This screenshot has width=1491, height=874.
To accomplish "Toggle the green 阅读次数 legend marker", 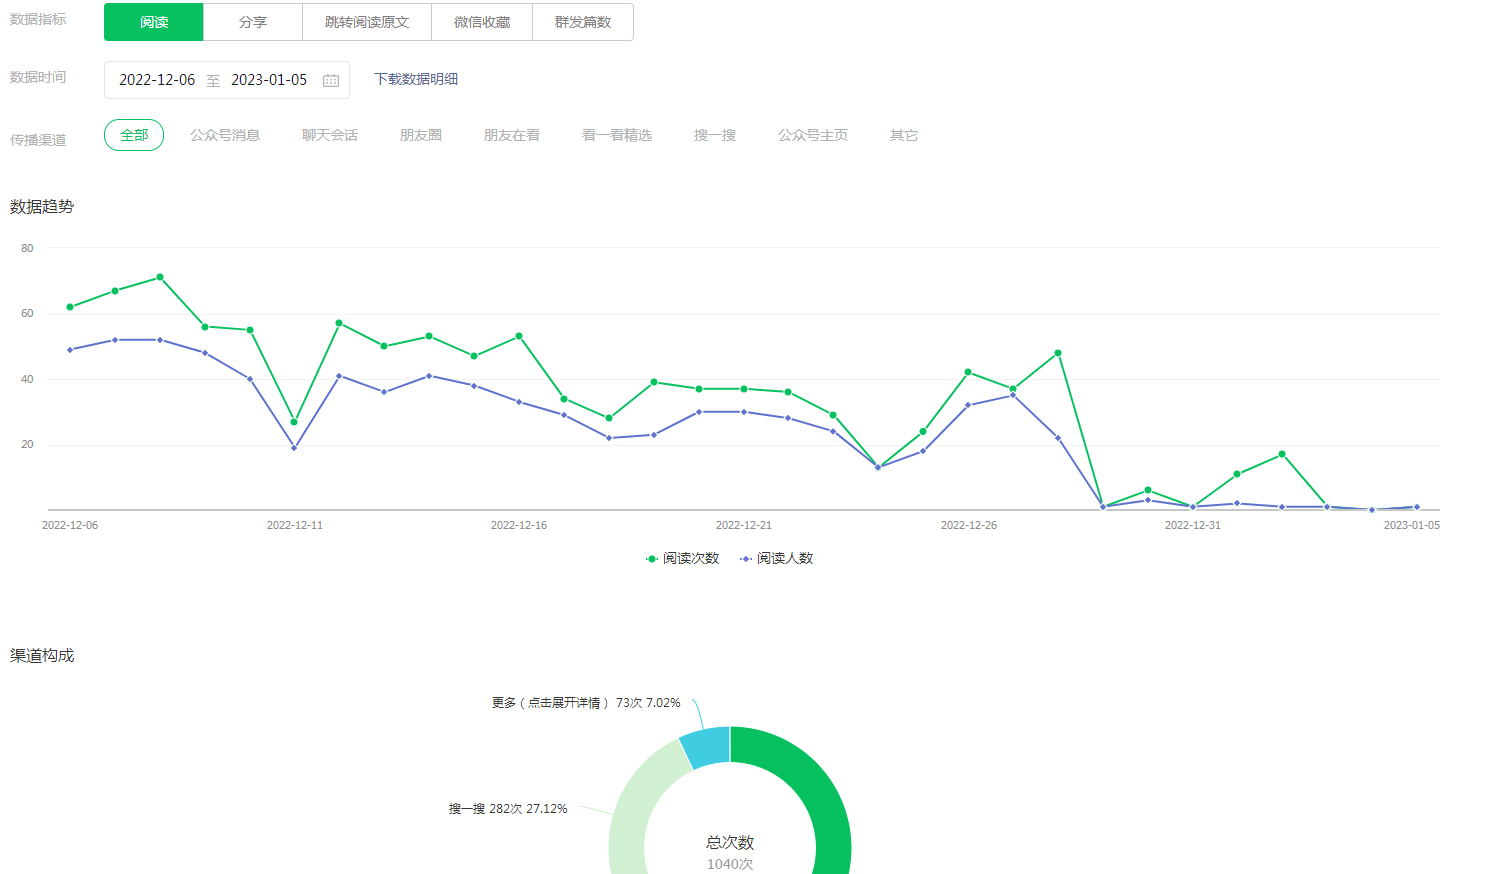I will click(652, 559).
